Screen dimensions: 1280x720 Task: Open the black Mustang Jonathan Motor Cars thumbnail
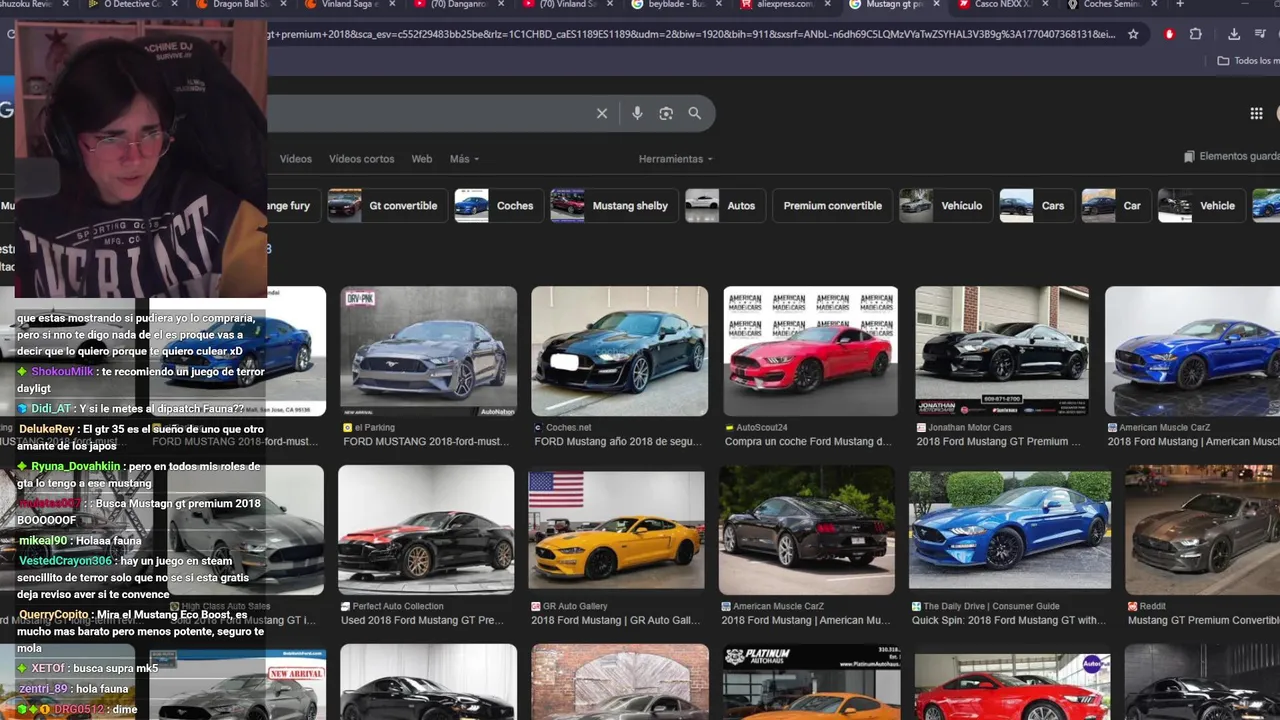[x=1002, y=351]
